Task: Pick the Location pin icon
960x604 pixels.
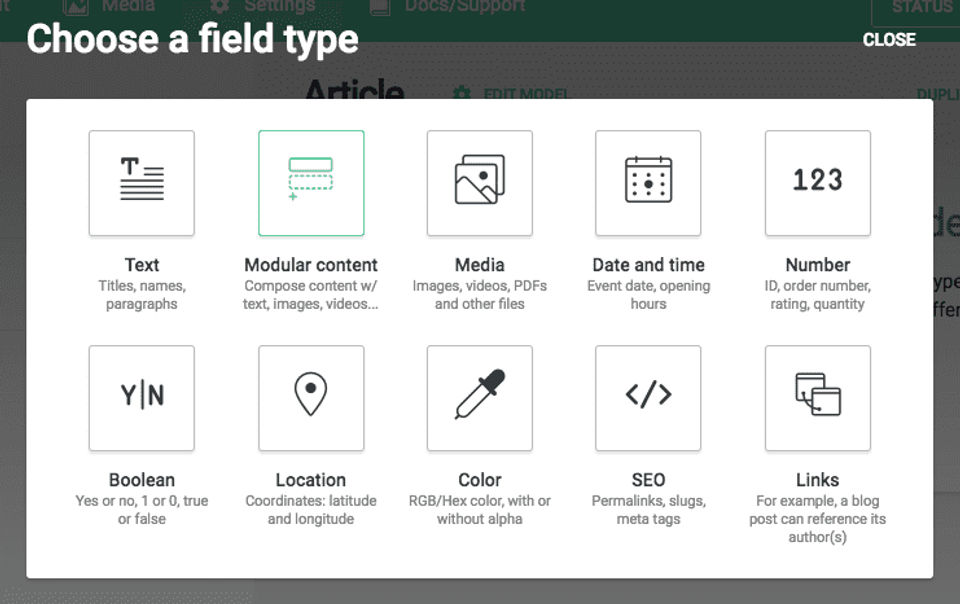Action: point(311,398)
